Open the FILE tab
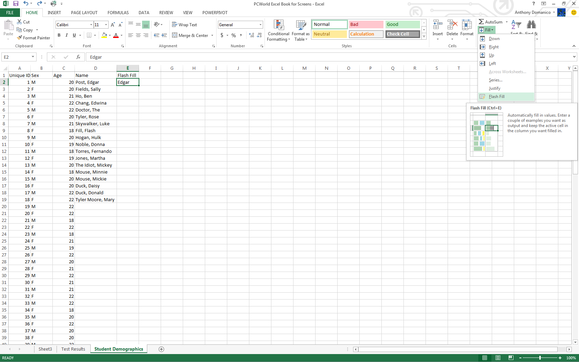 coord(10,13)
